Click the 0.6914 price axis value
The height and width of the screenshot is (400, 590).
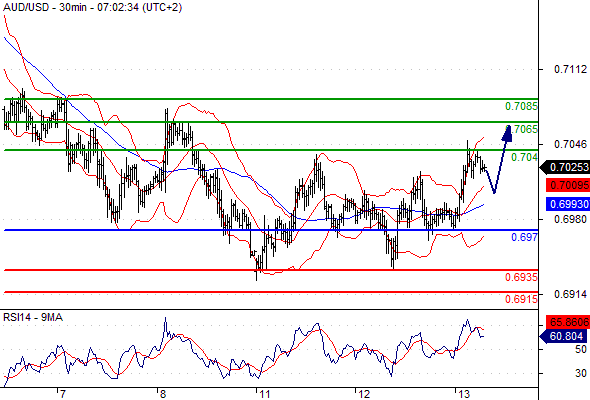pos(570,294)
